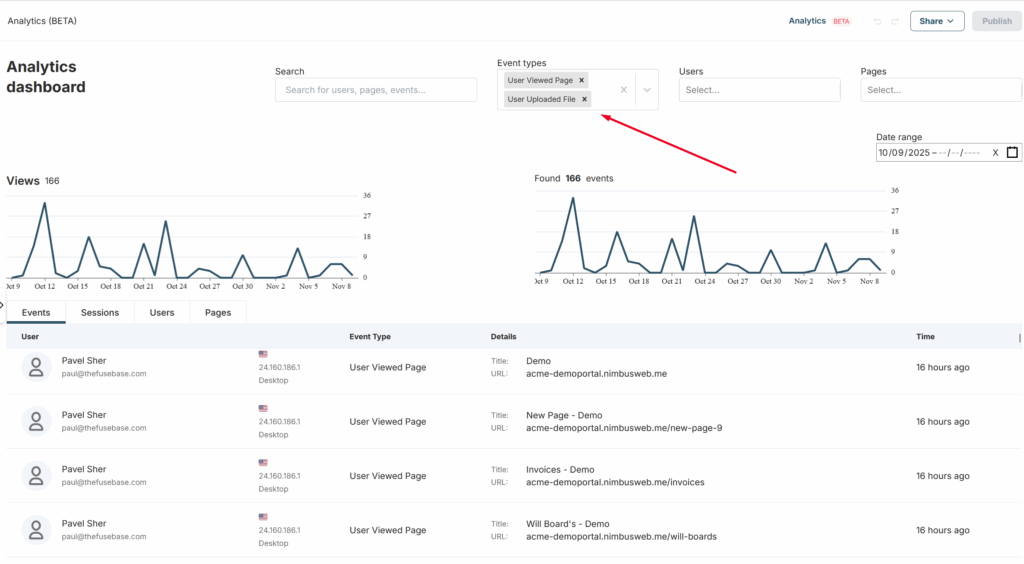
Task: Switch to the Sessions tab
Action: point(100,313)
